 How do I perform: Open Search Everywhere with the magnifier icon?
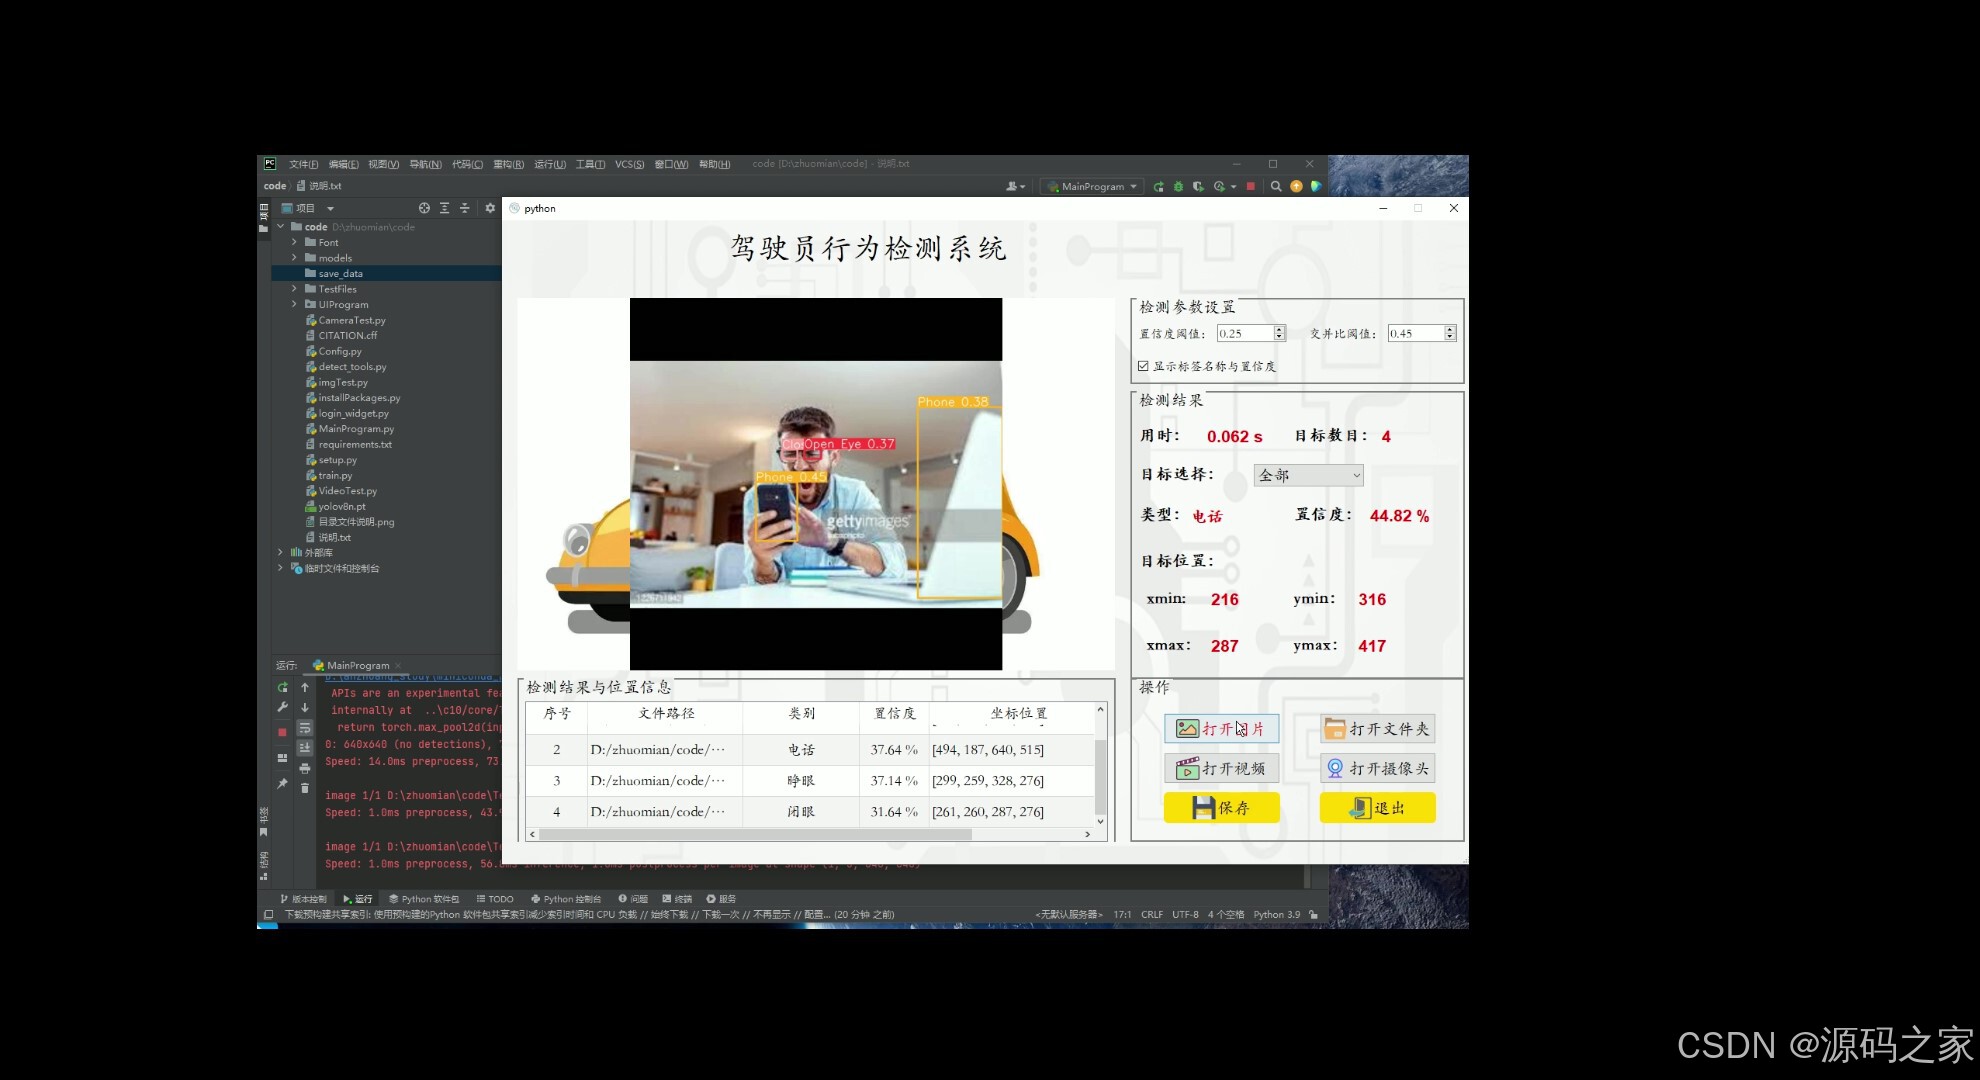(1277, 187)
